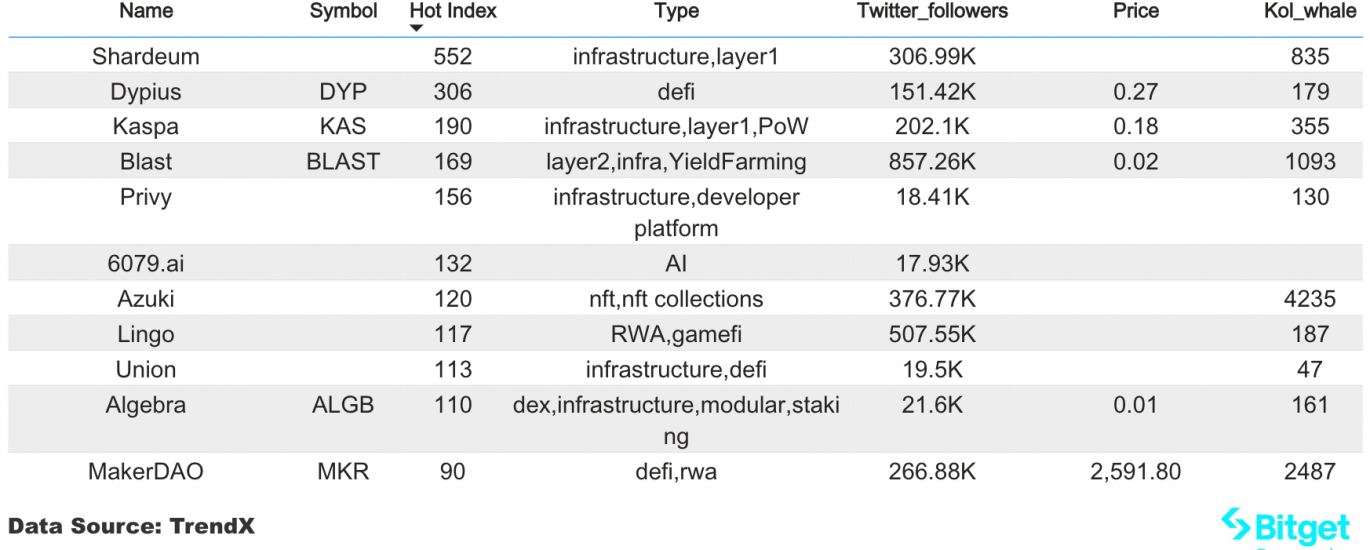Select the Algebra name cell

click(x=146, y=405)
